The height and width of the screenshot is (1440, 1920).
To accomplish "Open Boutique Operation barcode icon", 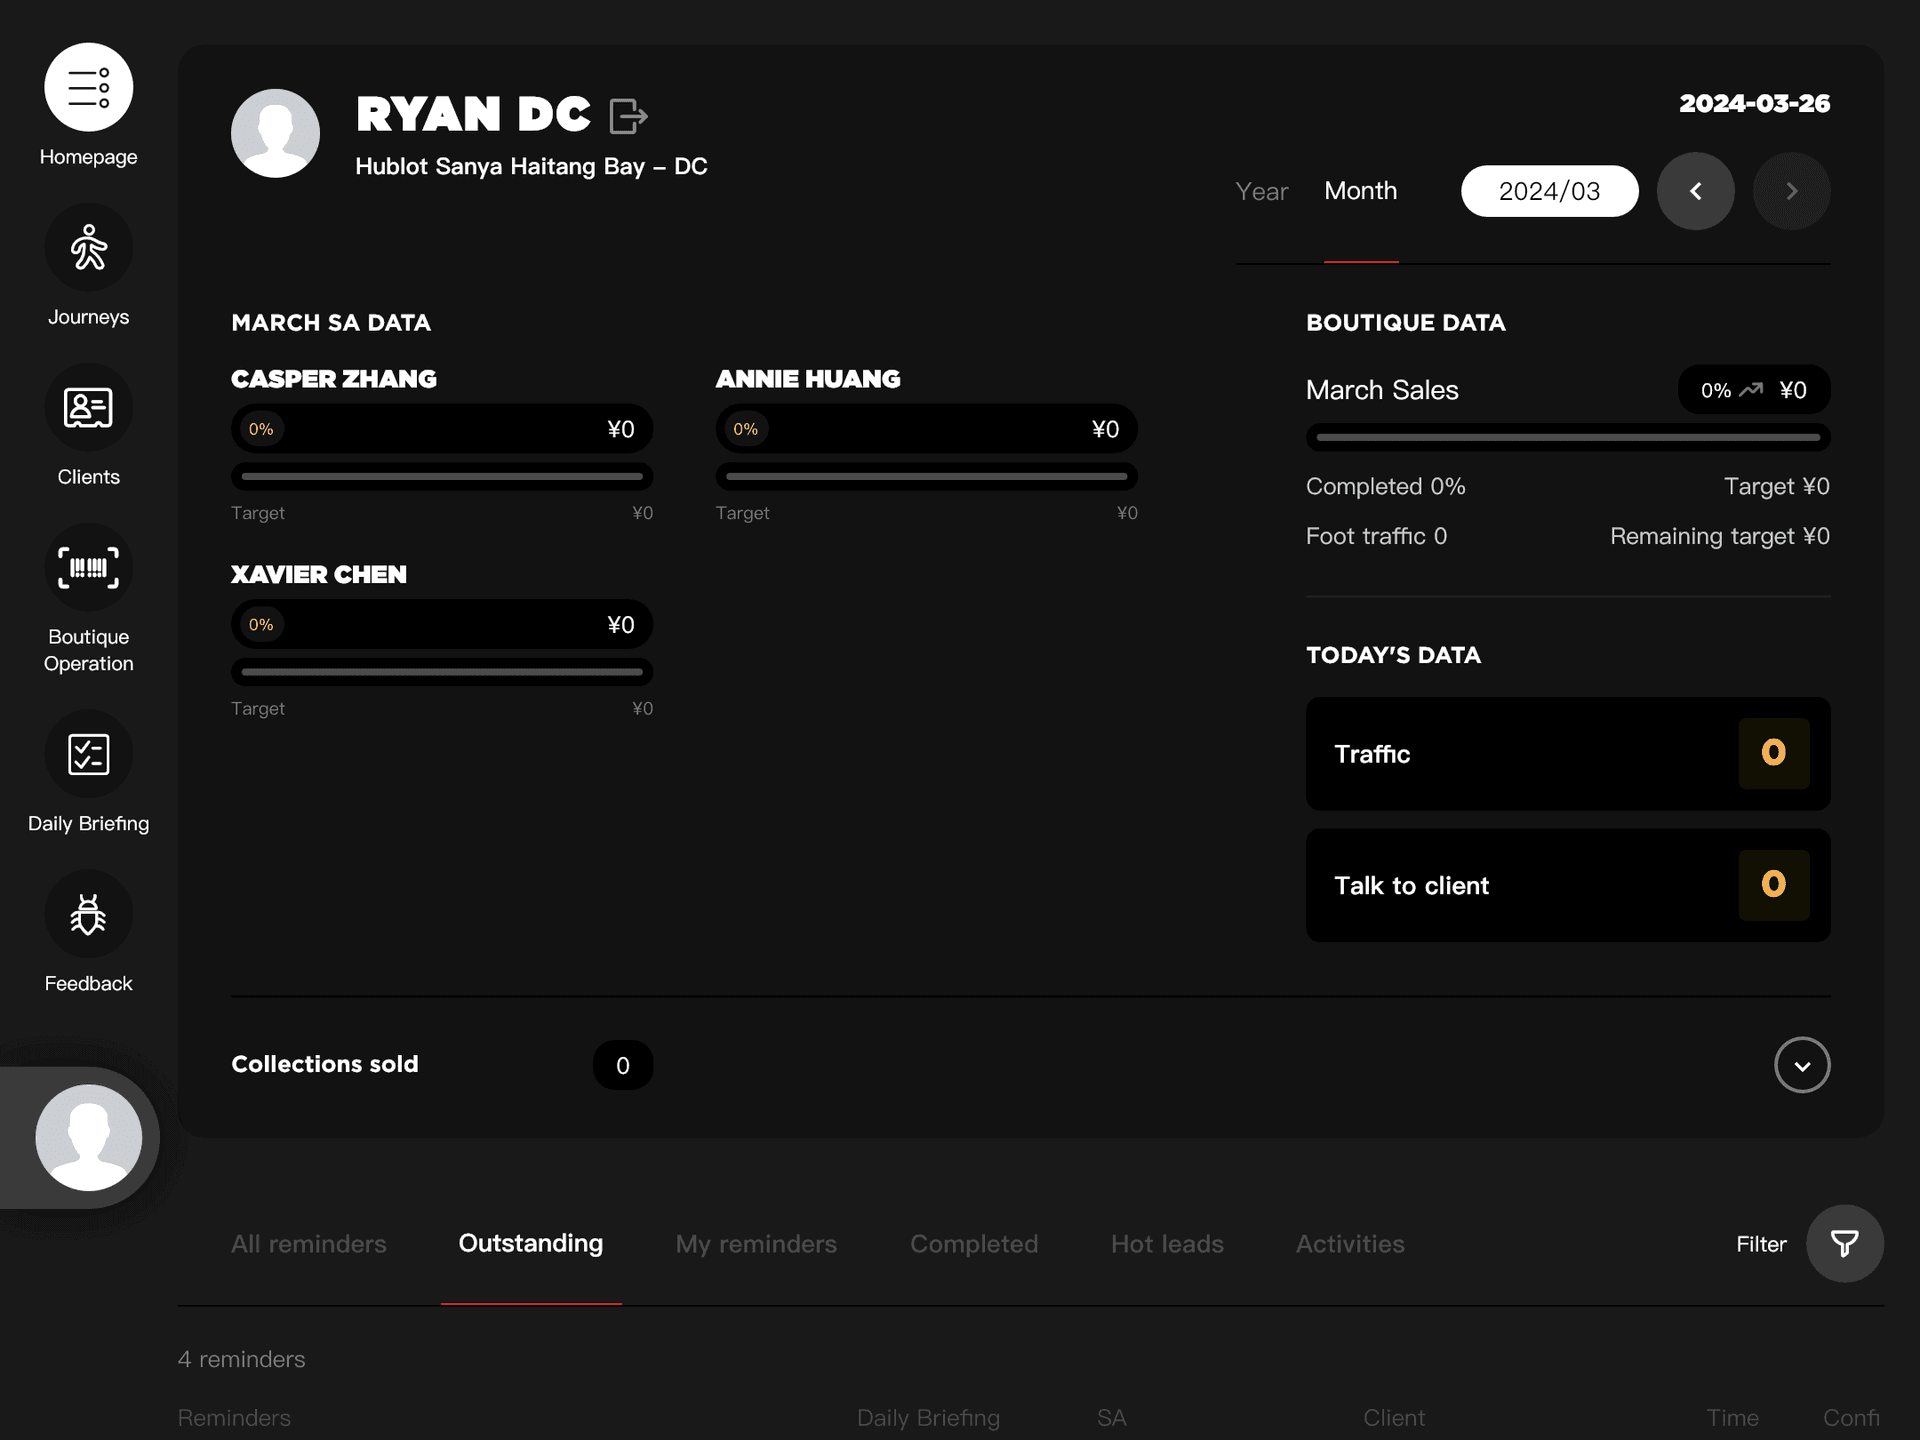I will click(x=88, y=568).
